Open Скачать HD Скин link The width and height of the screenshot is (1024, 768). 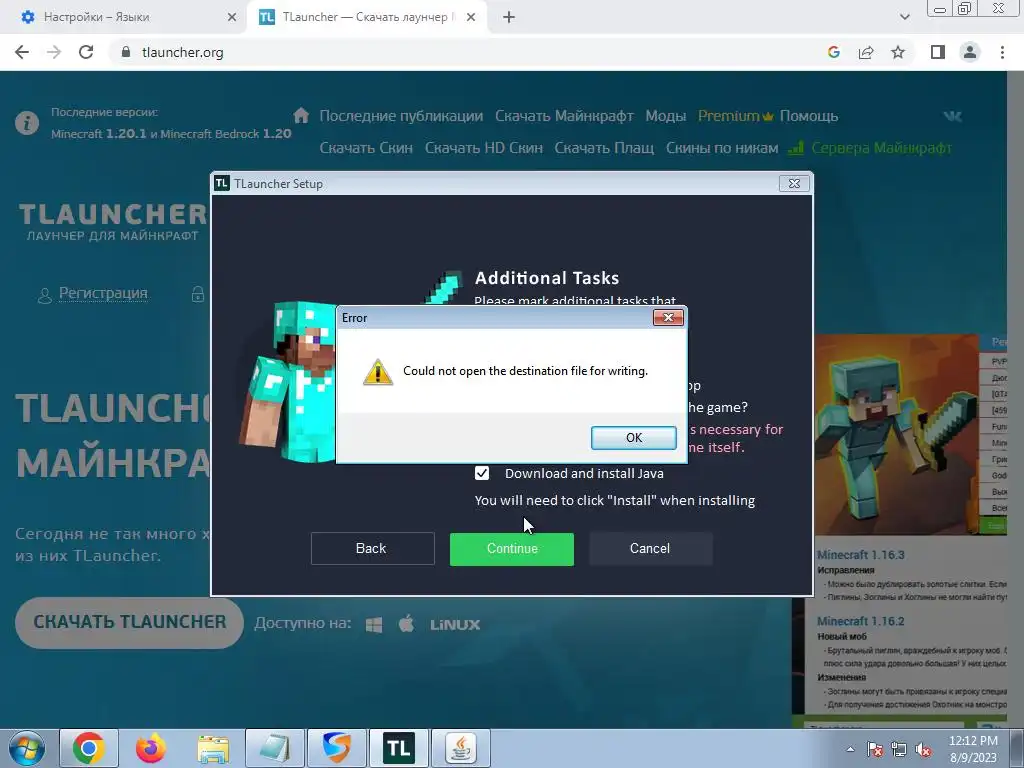(484, 148)
